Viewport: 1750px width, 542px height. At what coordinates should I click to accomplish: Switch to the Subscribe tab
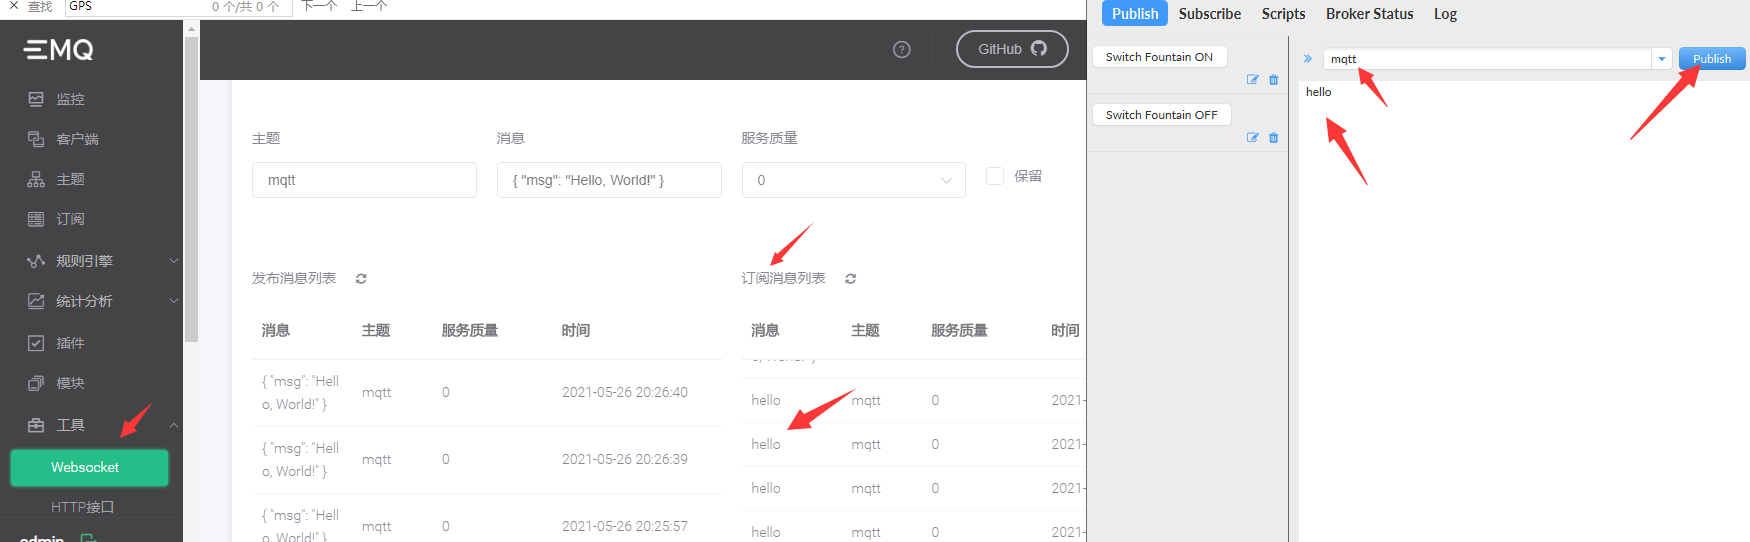click(1209, 13)
